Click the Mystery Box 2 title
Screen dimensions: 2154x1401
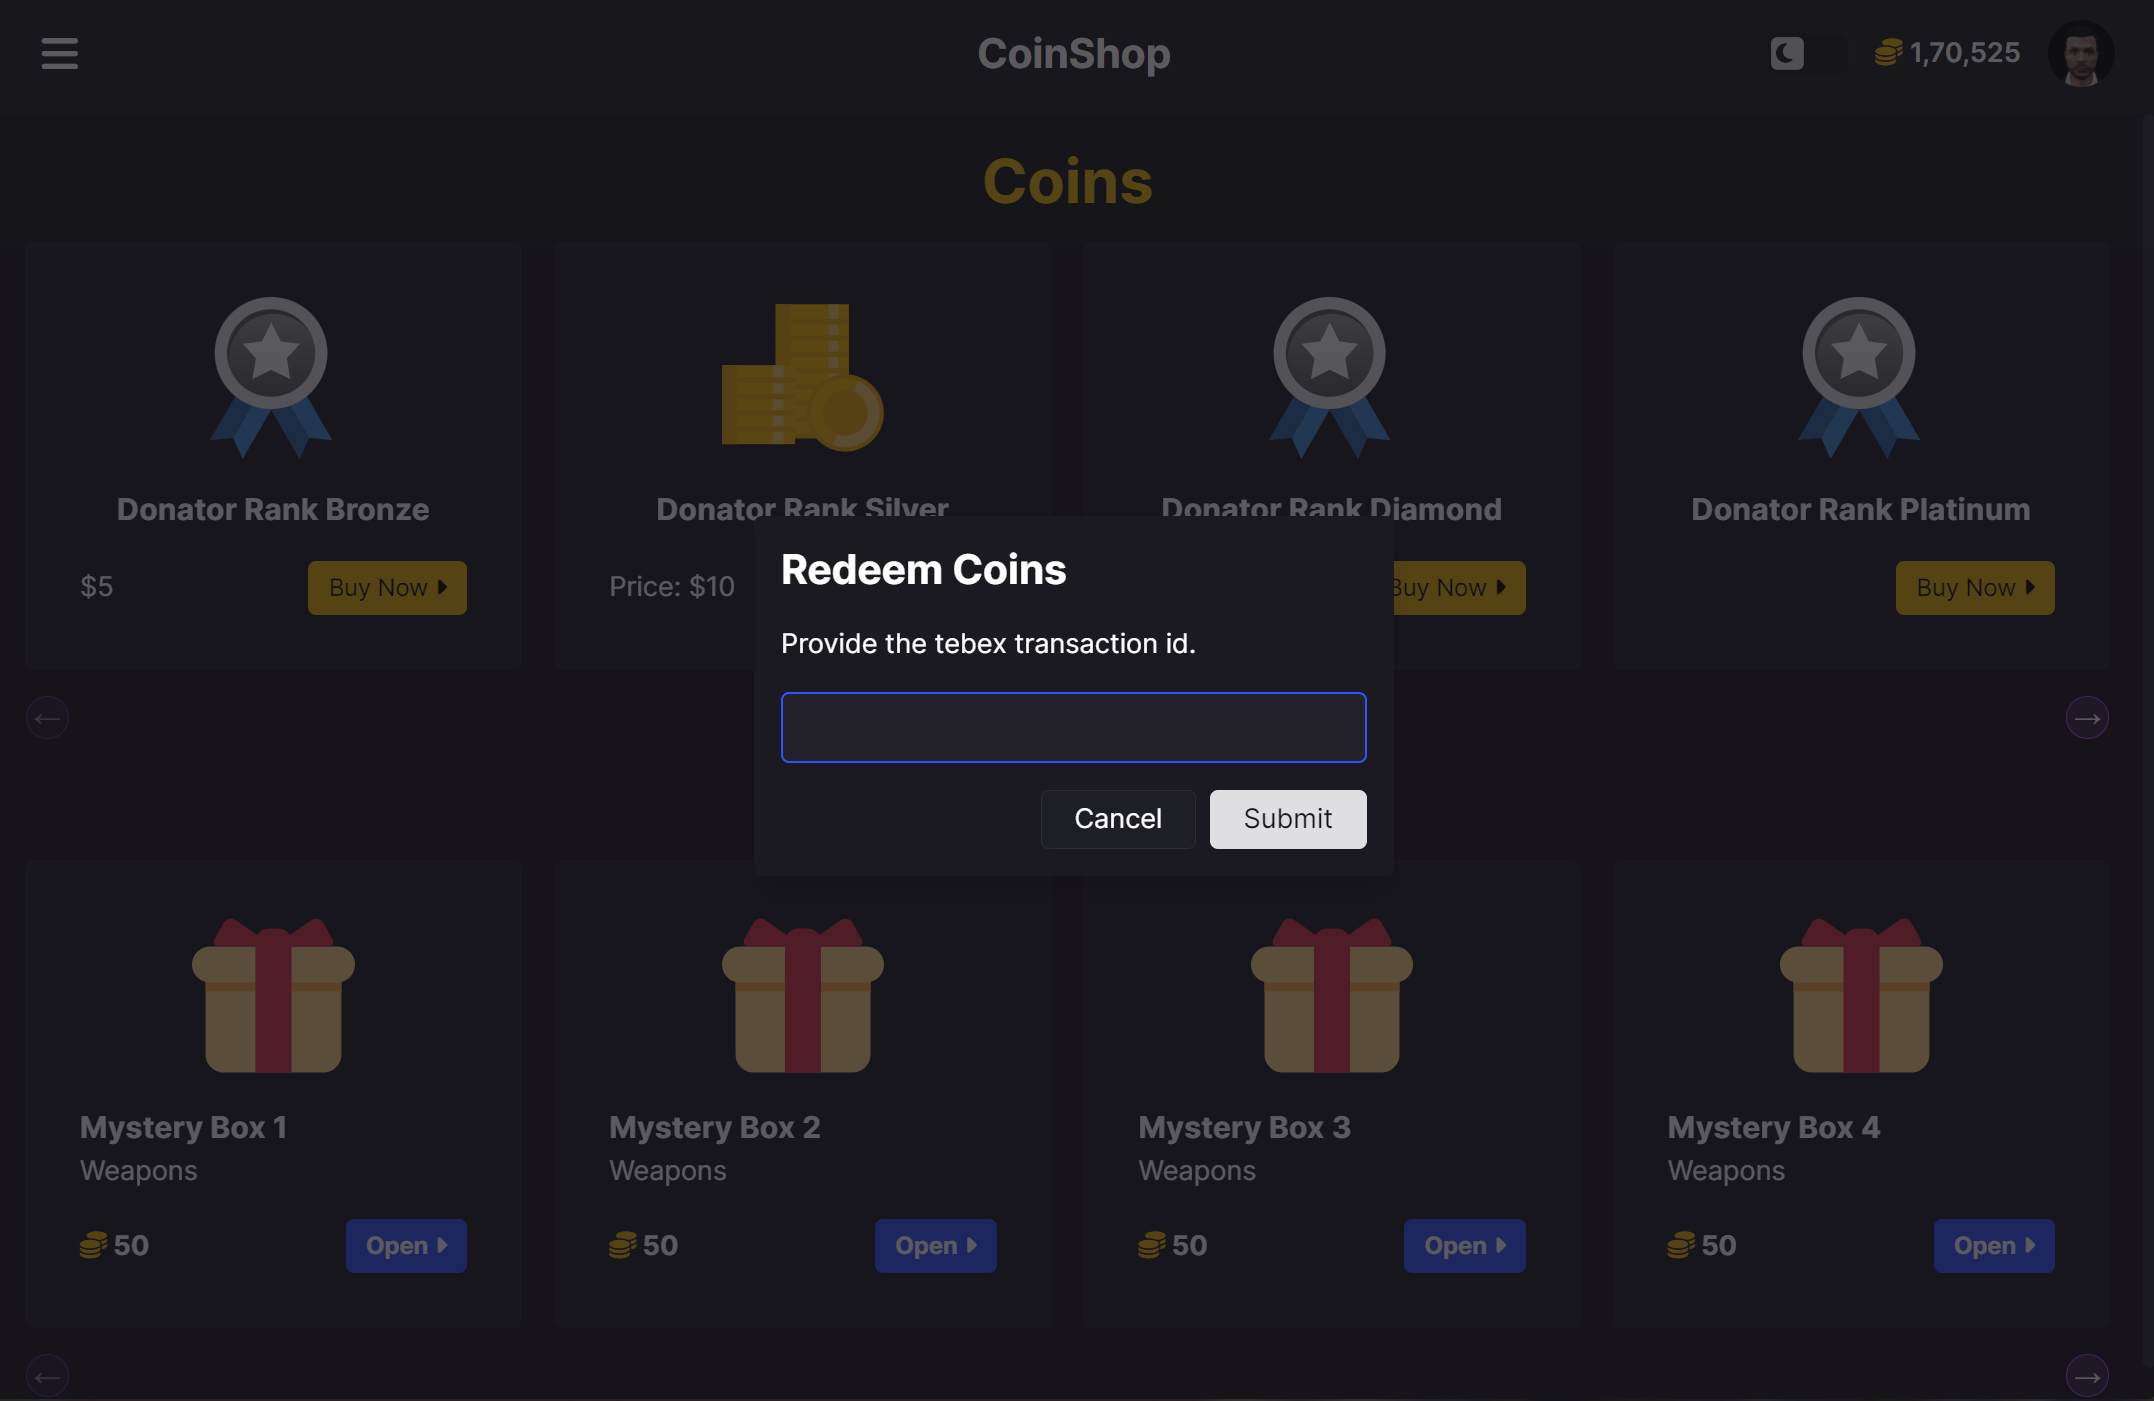(715, 1128)
